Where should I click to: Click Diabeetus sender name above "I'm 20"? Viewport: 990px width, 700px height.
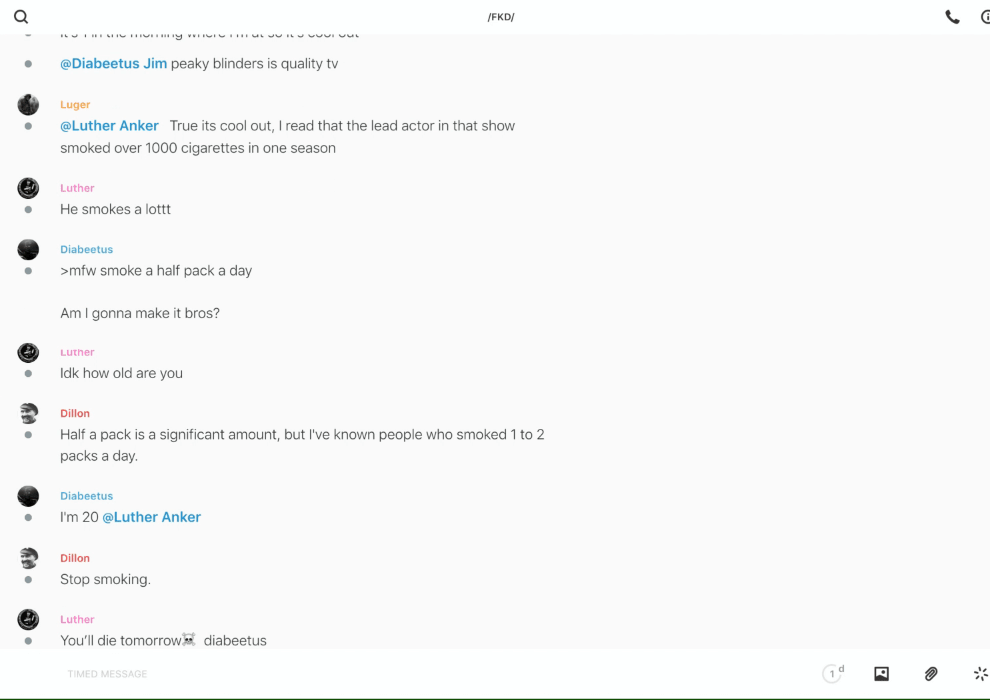(86, 496)
